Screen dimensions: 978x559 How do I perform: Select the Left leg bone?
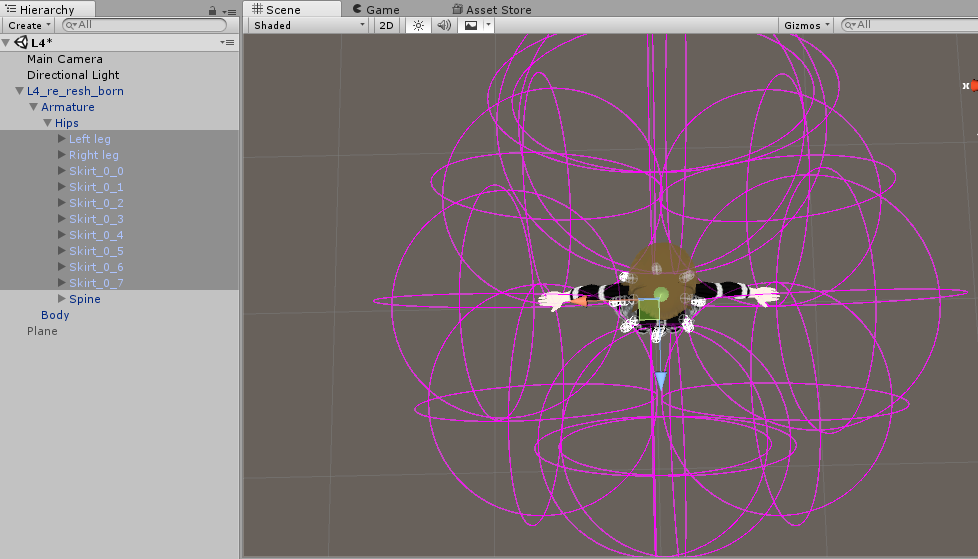tap(90, 139)
